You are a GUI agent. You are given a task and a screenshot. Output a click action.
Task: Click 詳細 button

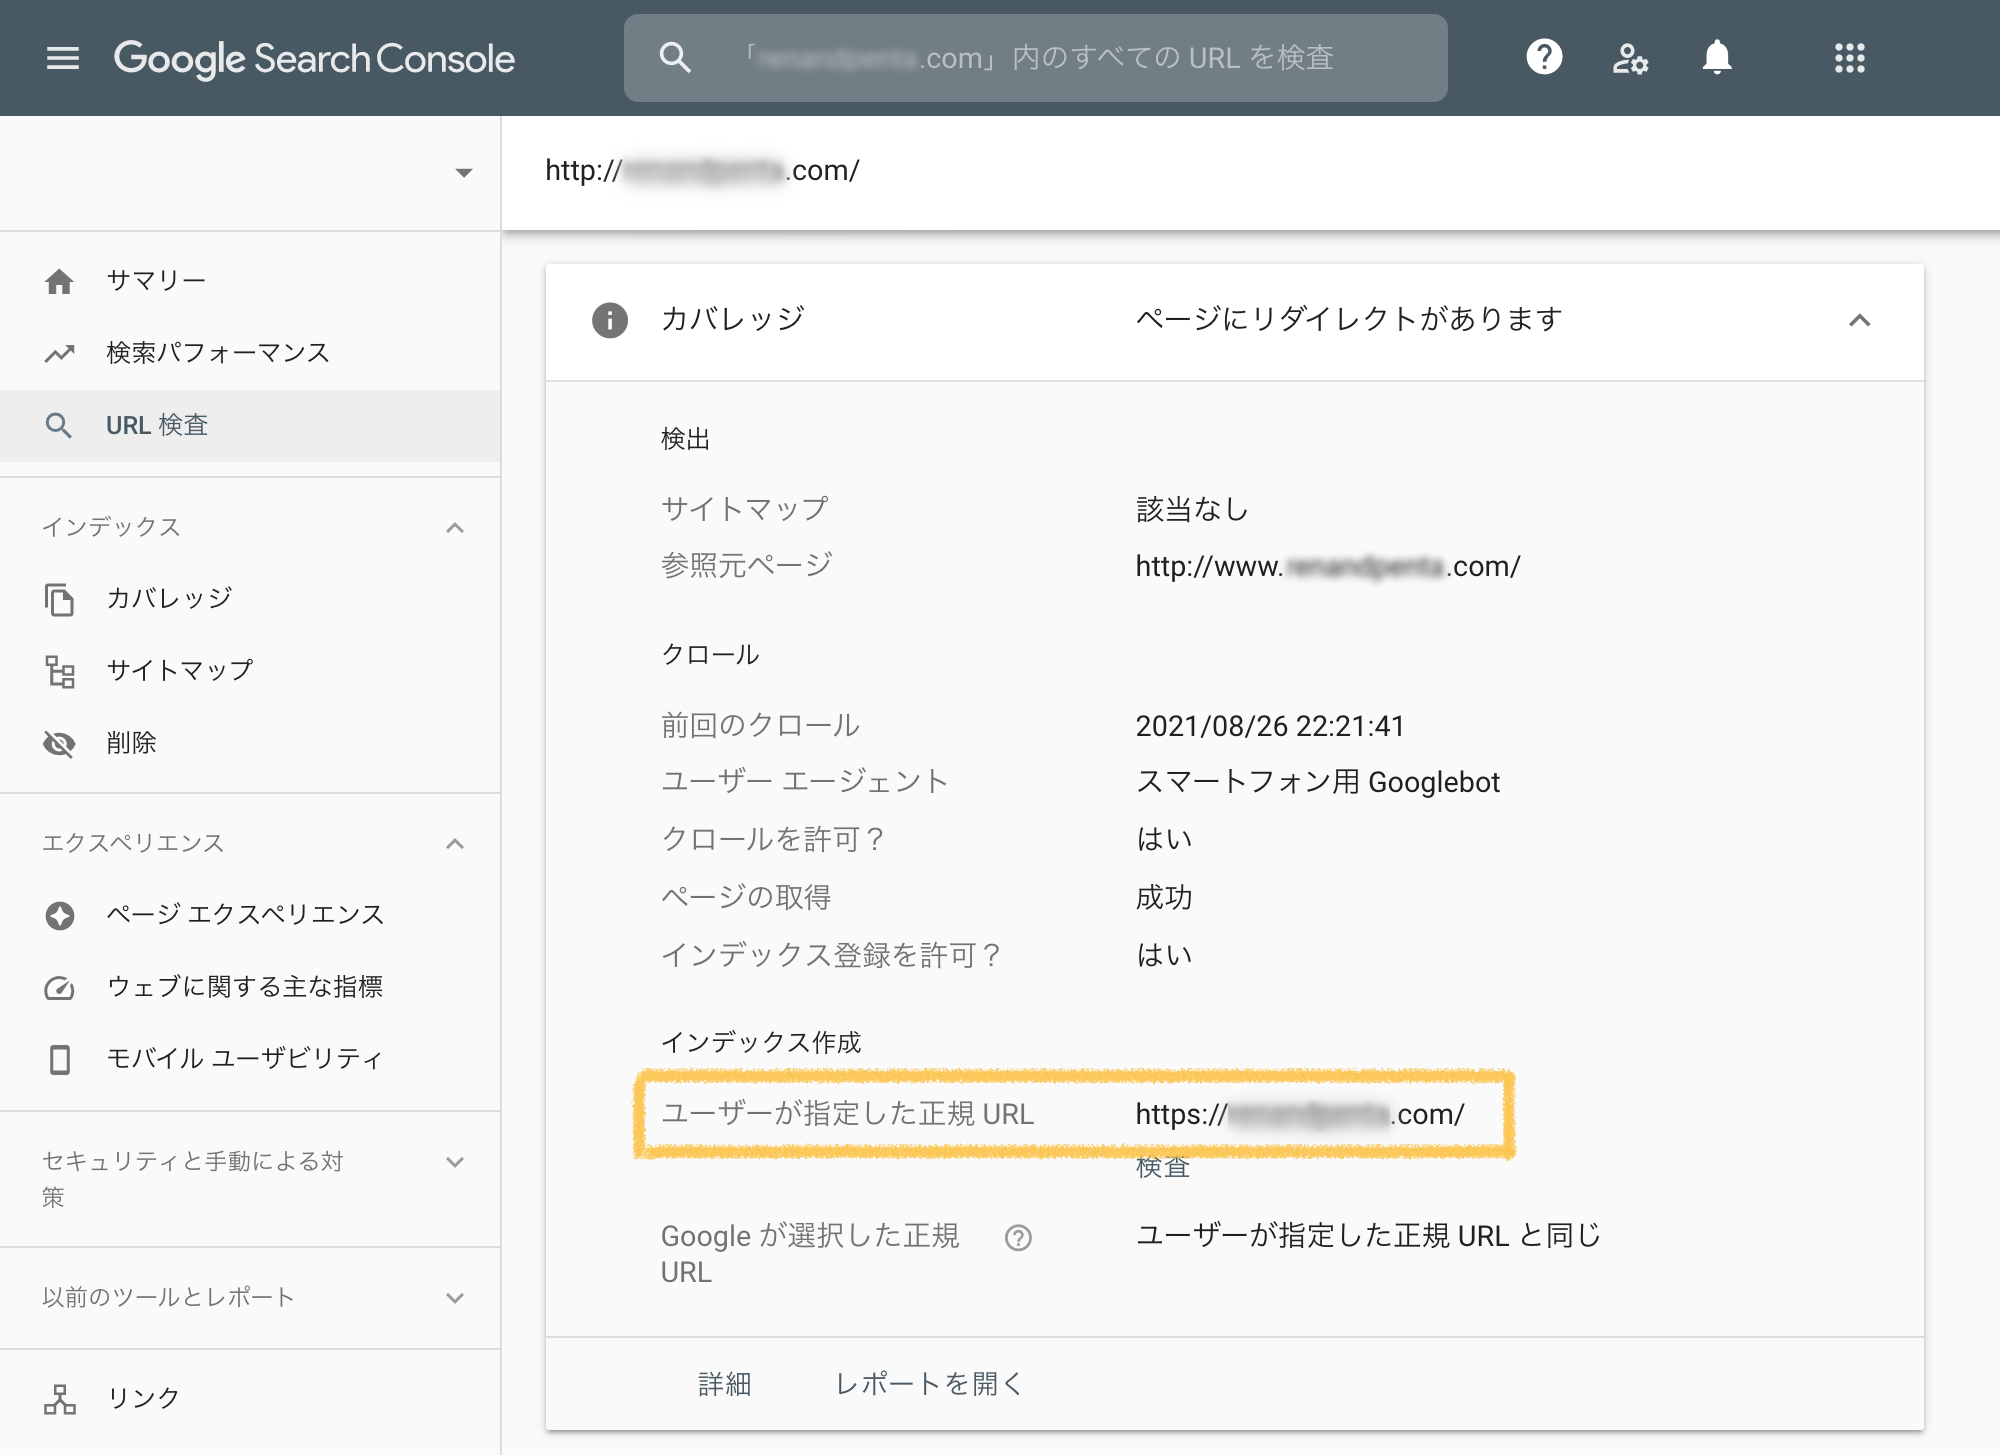tap(724, 1384)
